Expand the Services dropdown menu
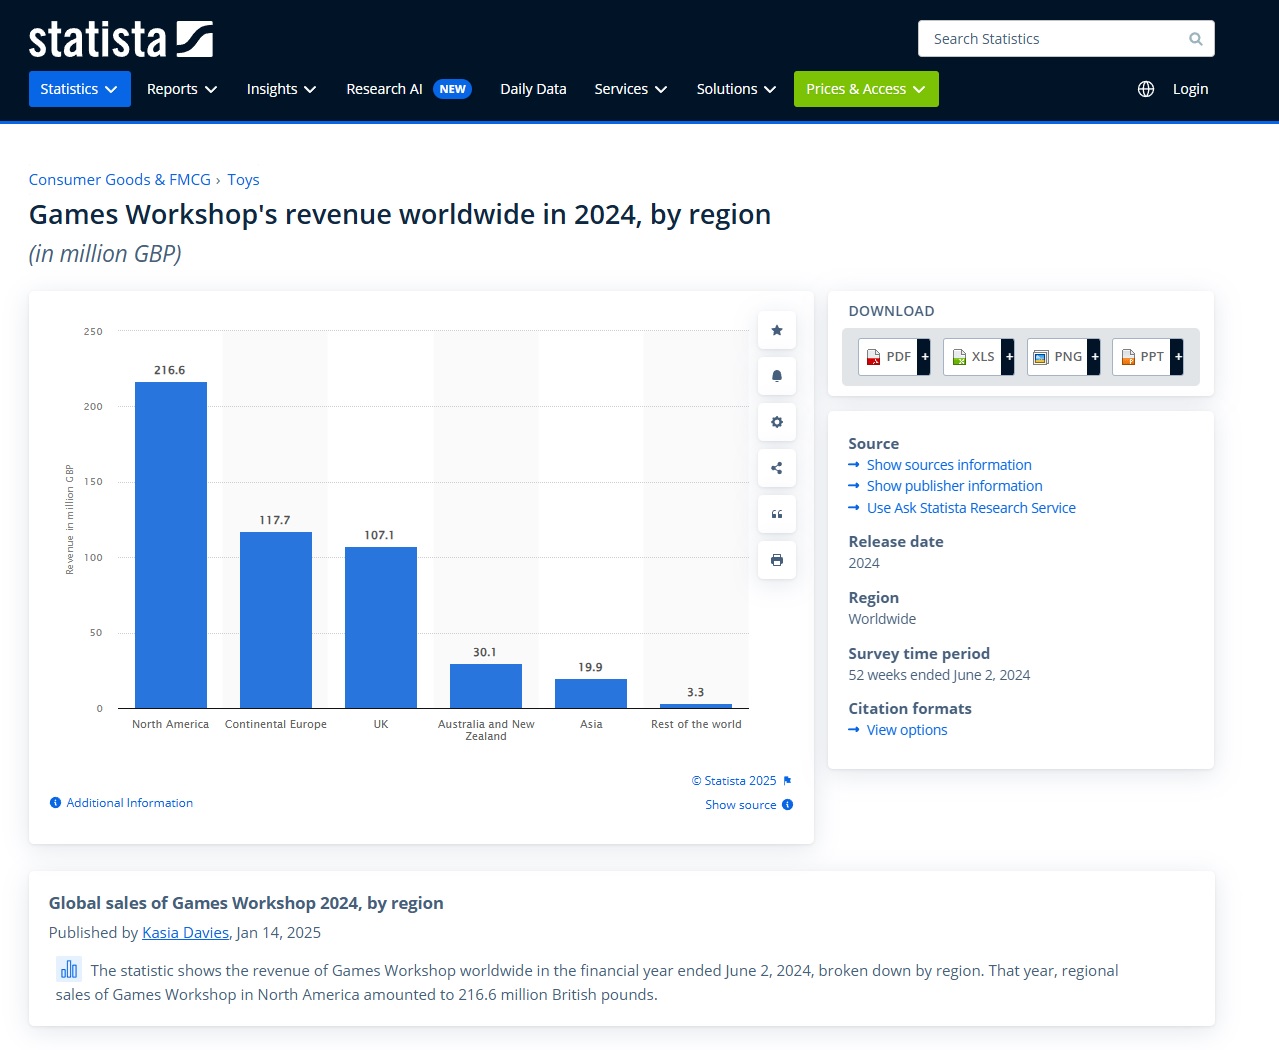The width and height of the screenshot is (1279, 1050). point(631,89)
